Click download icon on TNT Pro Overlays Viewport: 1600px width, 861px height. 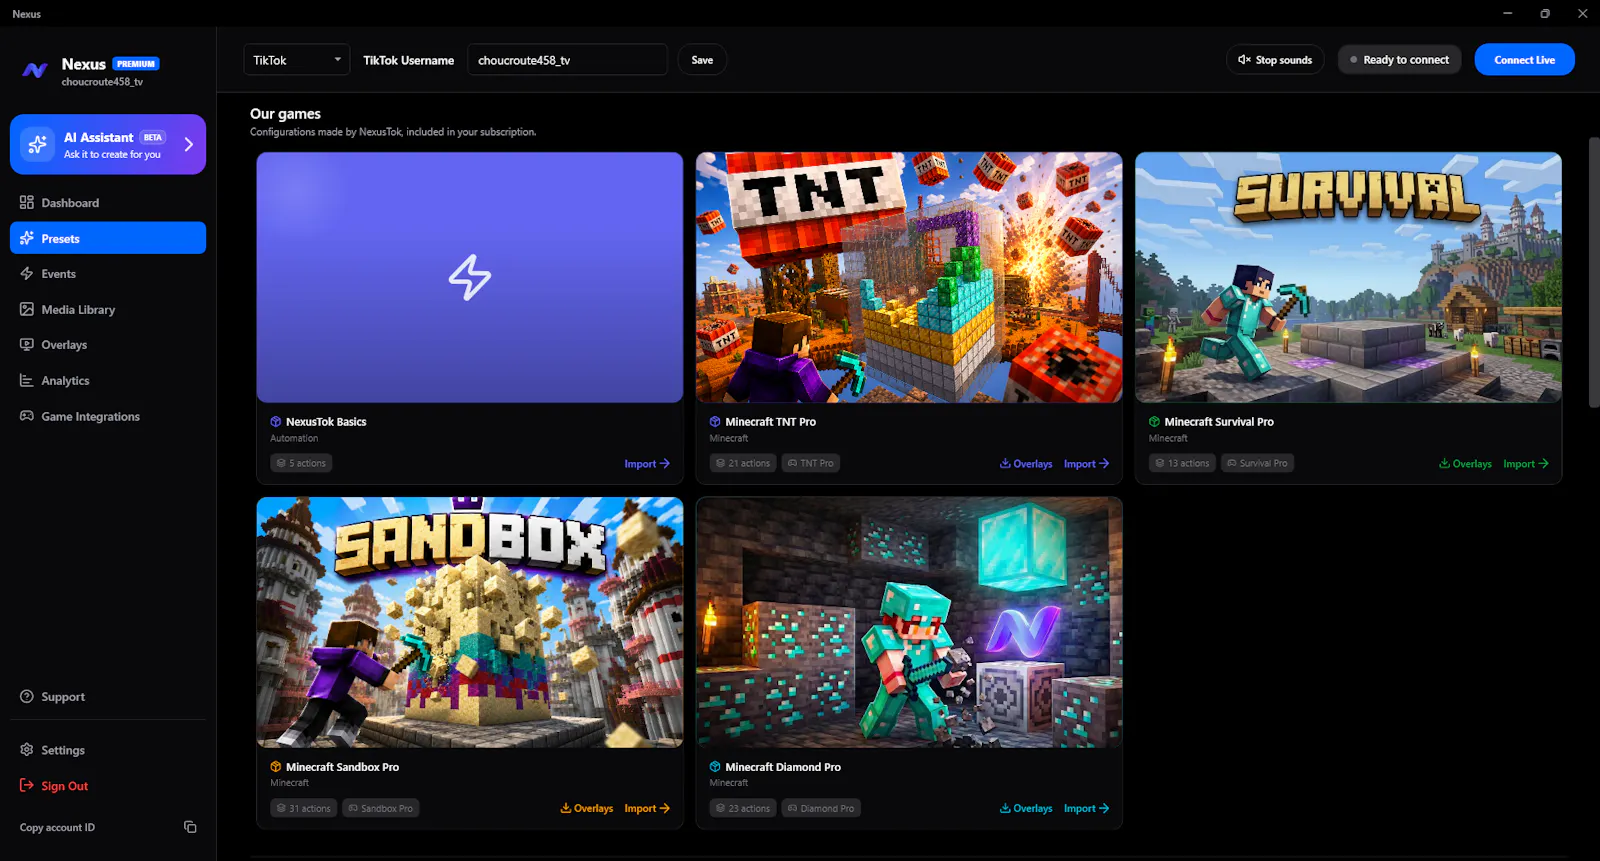[x=1005, y=463]
